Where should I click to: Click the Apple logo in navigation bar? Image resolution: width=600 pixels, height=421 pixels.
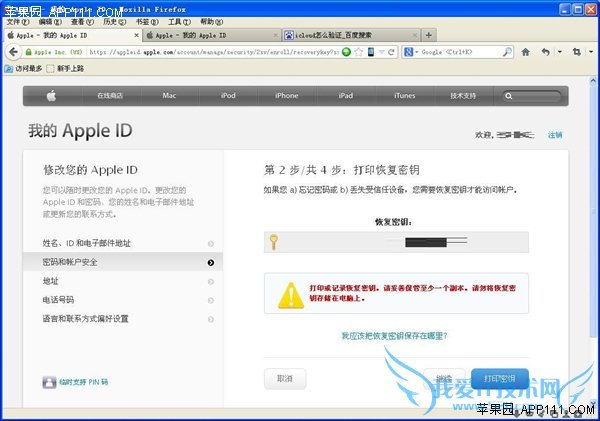click(51, 96)
